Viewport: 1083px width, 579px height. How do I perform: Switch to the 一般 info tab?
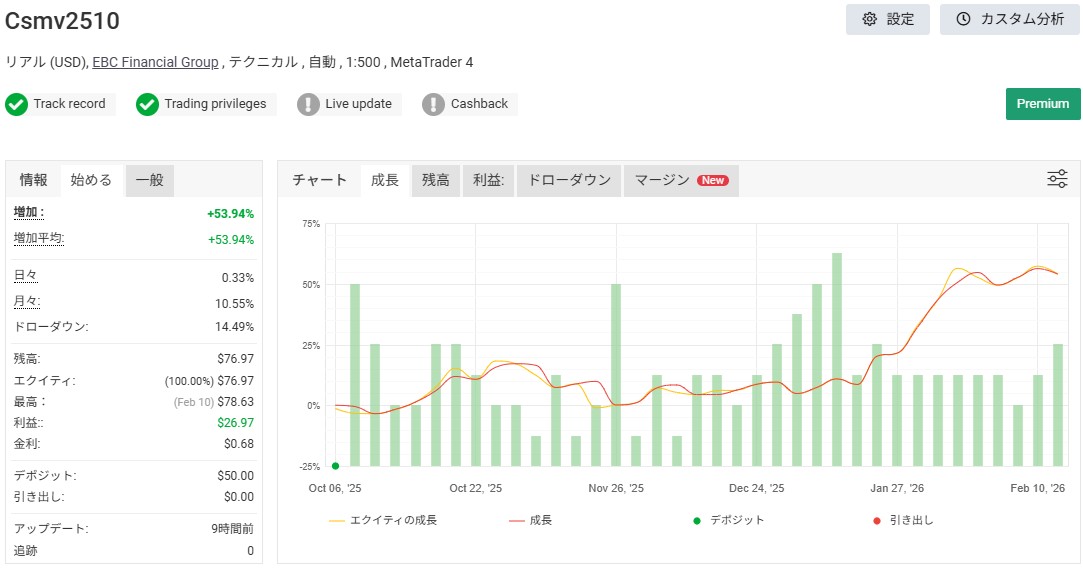pyautogui.click(x=150, y=180)
